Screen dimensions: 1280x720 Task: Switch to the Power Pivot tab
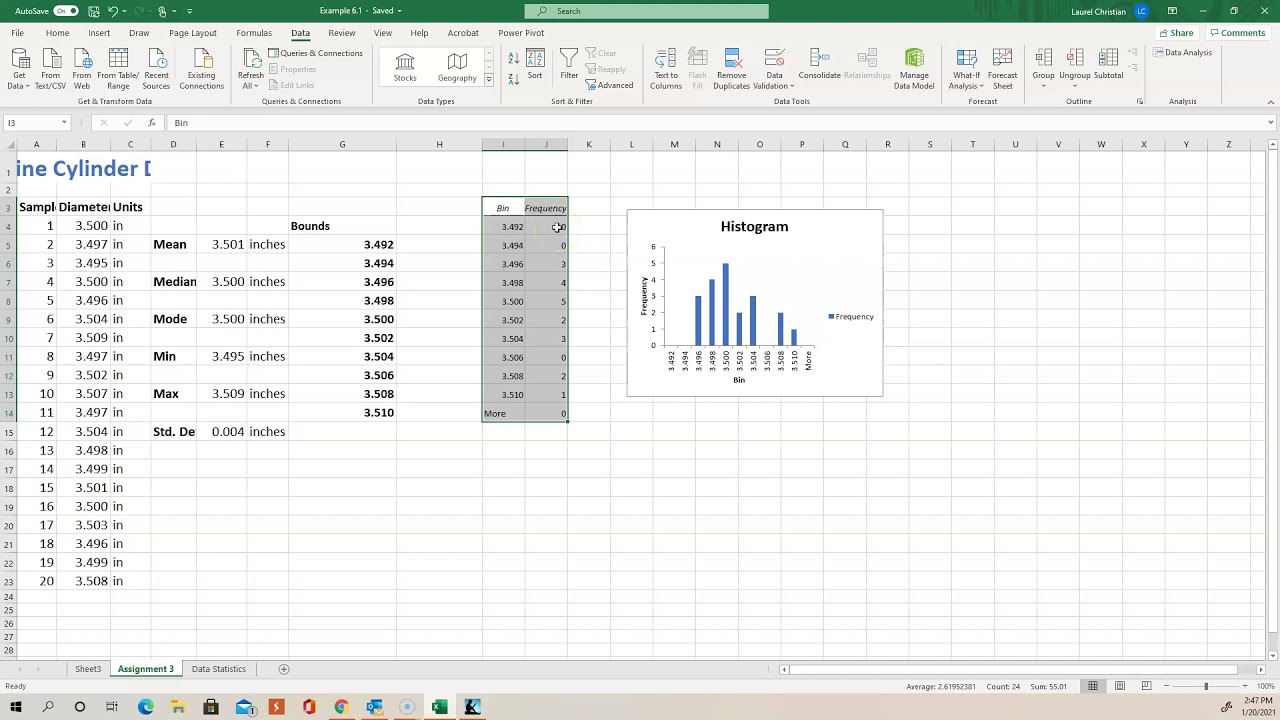point(521,33)
